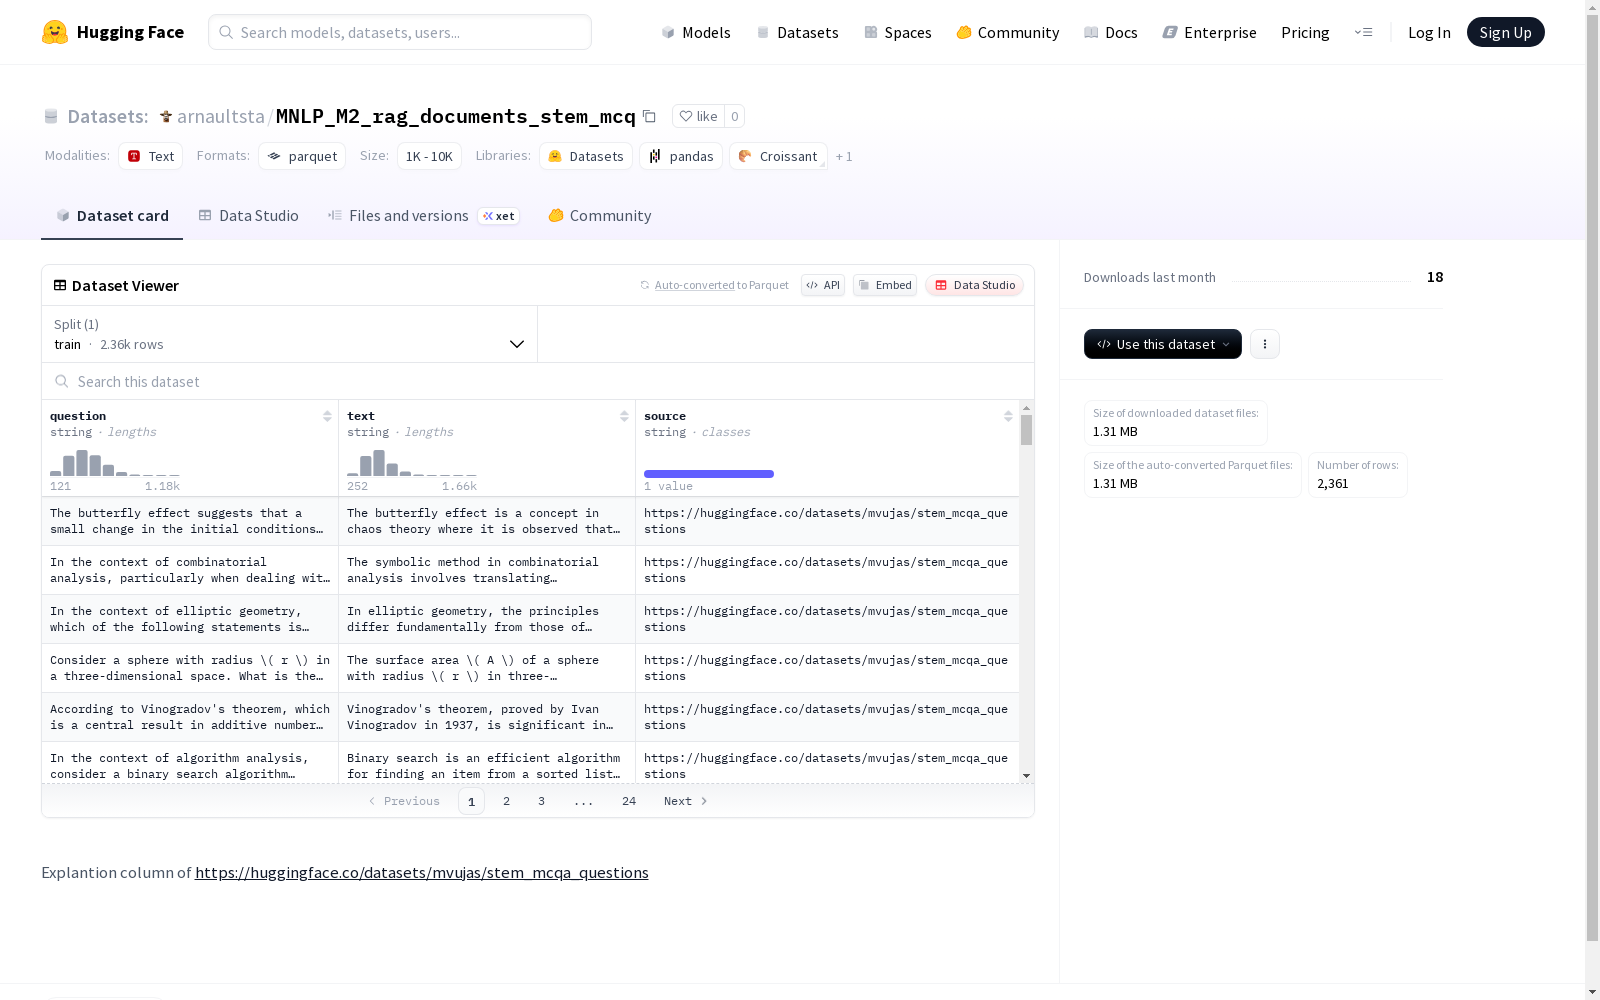Show the +1 more libraries

tap(844, 156)
